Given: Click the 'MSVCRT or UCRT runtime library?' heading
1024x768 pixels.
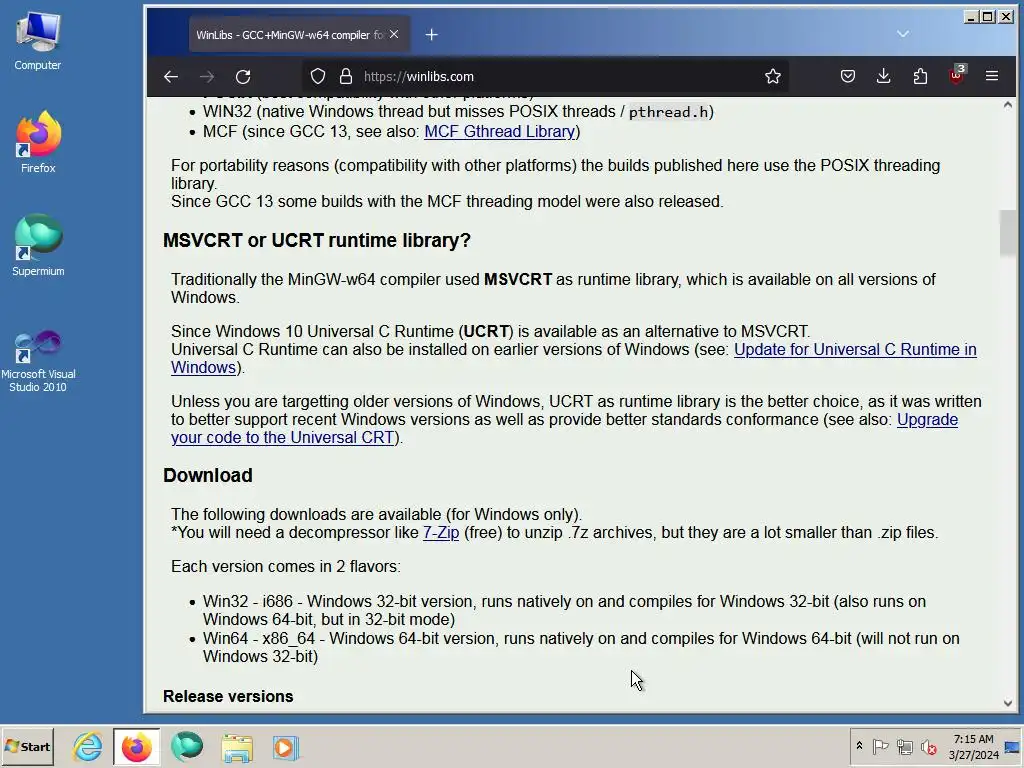Looking at the screenshot, I should 317,240.
